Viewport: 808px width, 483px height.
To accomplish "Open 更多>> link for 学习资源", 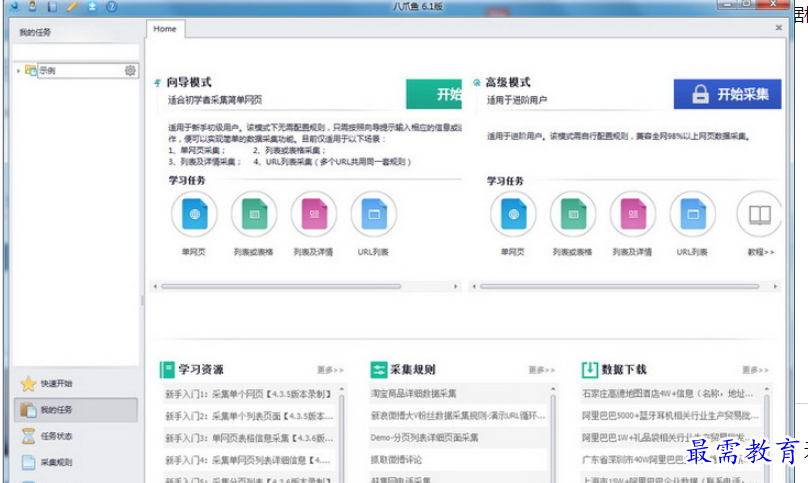I will tap(330, 370).
